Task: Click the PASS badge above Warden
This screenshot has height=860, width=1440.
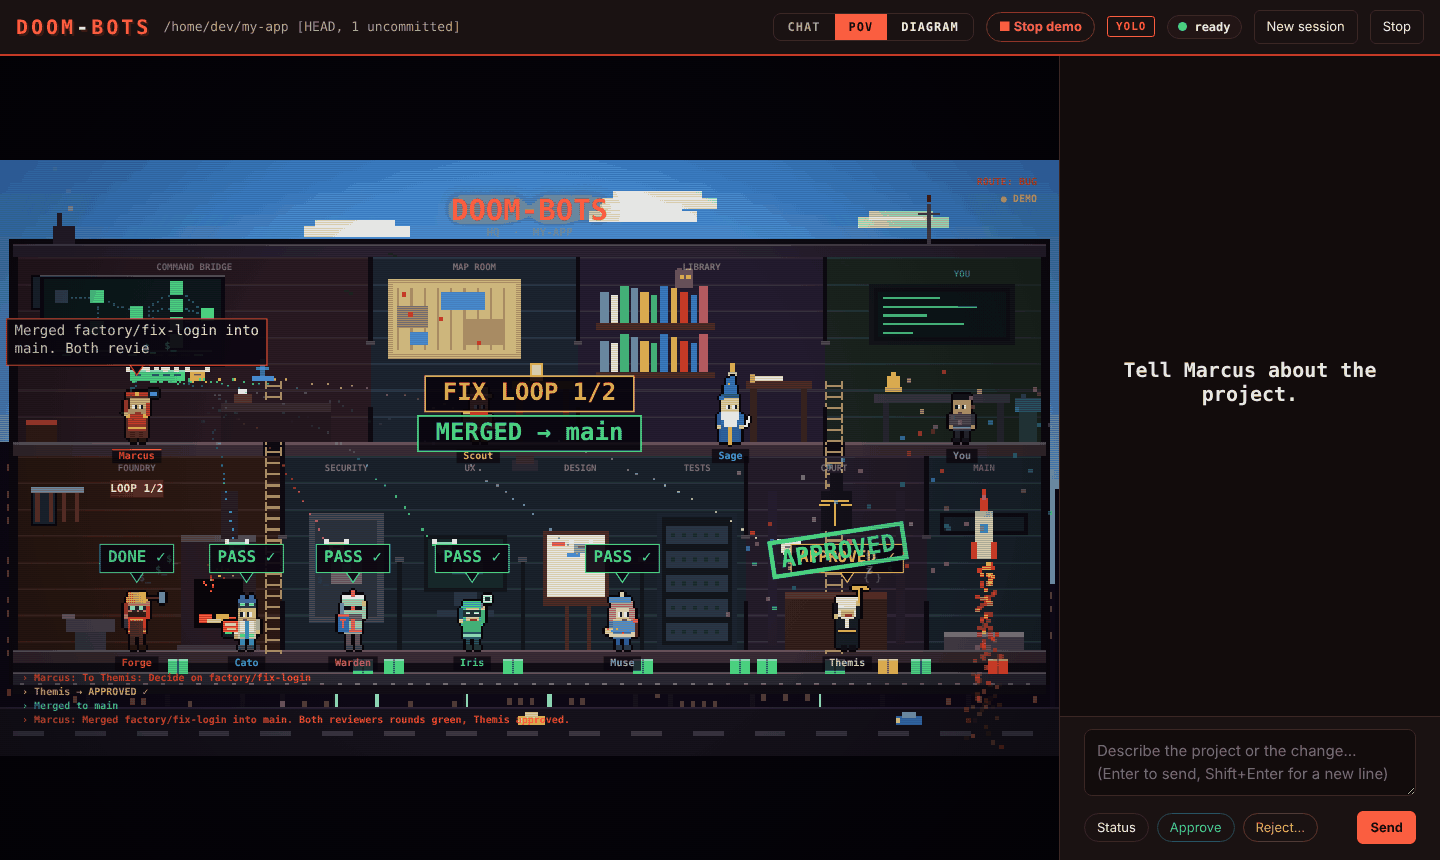Action: pyautogui.click(x=352, y=557)
